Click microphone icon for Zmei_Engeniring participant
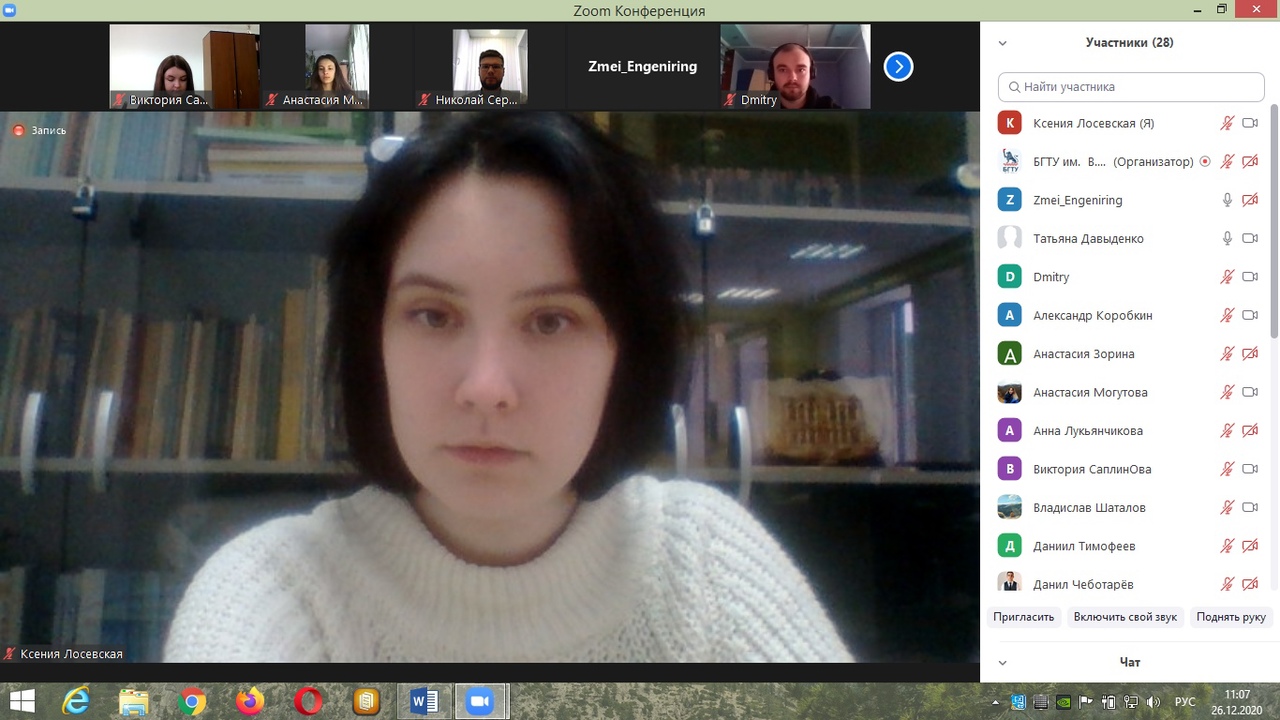This screenshot has width=1280, height=720. tap(1227, 200)
